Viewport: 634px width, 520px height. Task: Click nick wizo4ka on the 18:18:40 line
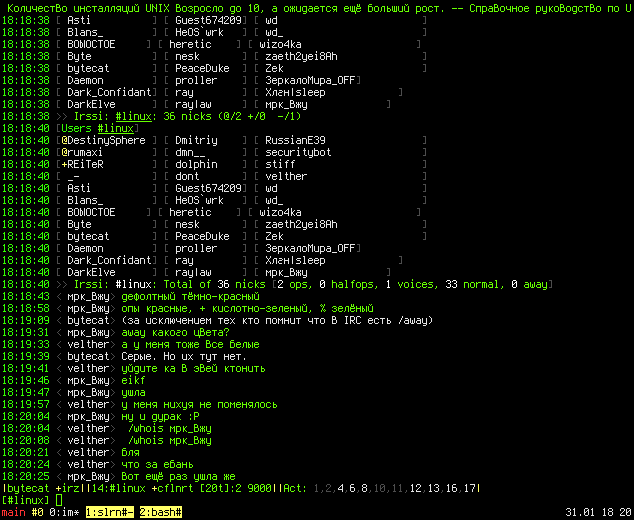point(280,212)
